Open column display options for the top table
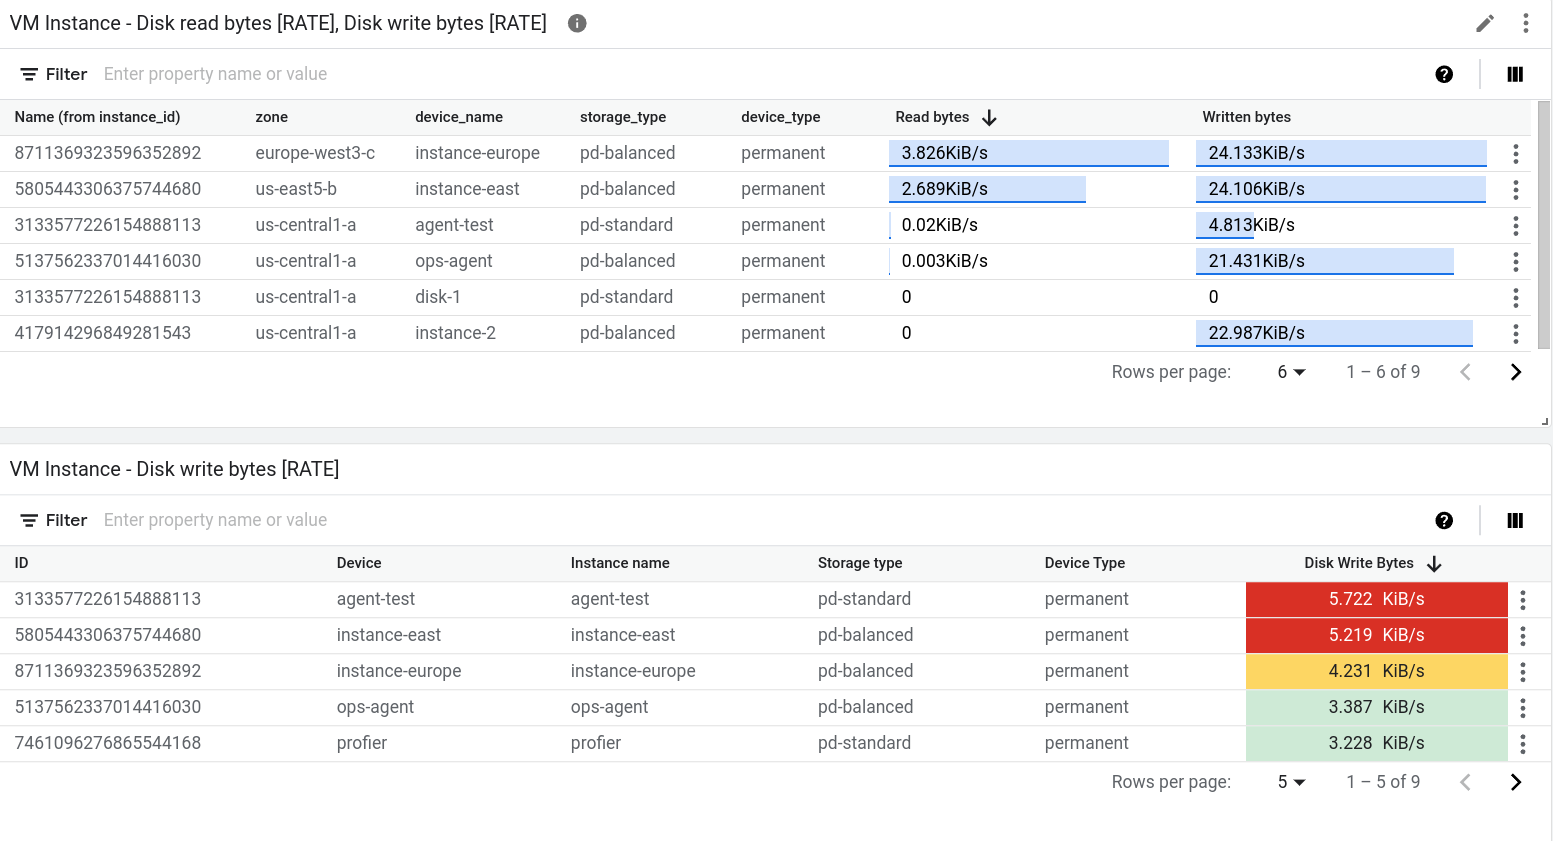1553x841 pixels. pos(1515,74)
